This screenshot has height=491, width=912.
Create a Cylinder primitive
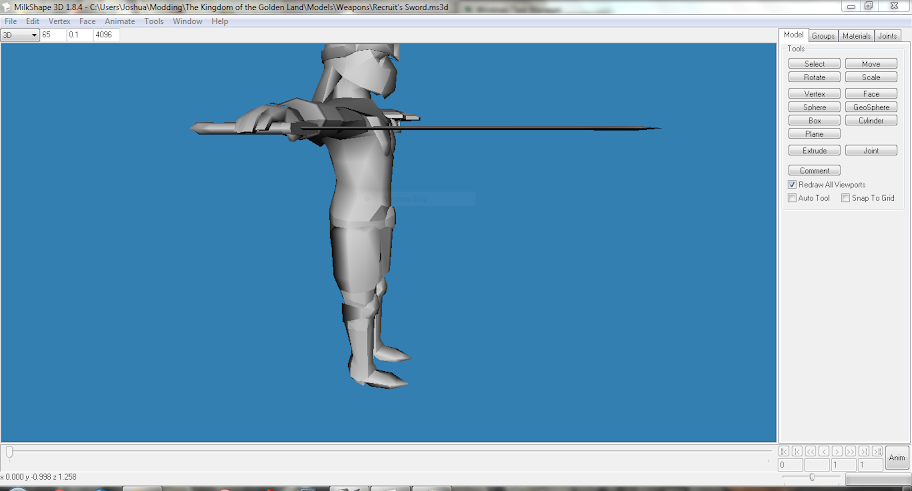(871, 120)
